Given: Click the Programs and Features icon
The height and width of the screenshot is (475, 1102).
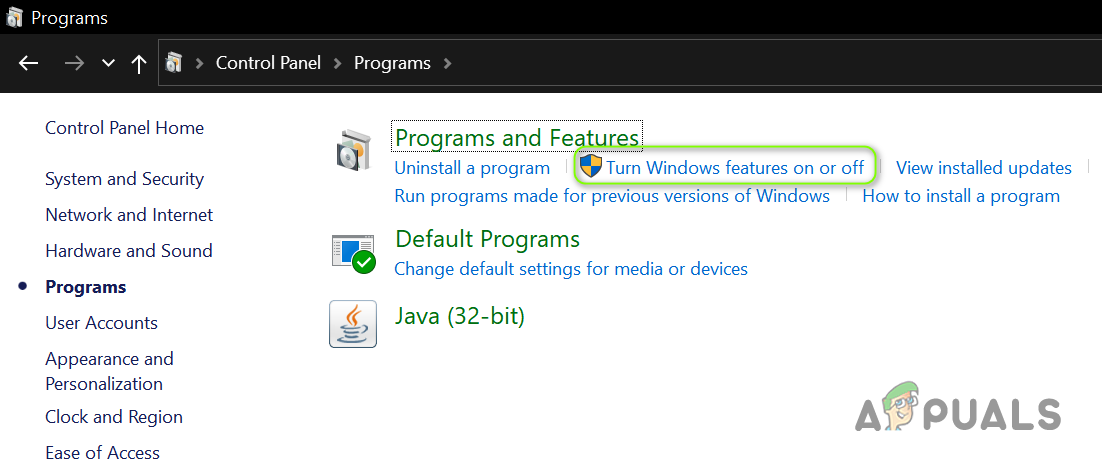Looking at the screenshot, I should point(352,151).
